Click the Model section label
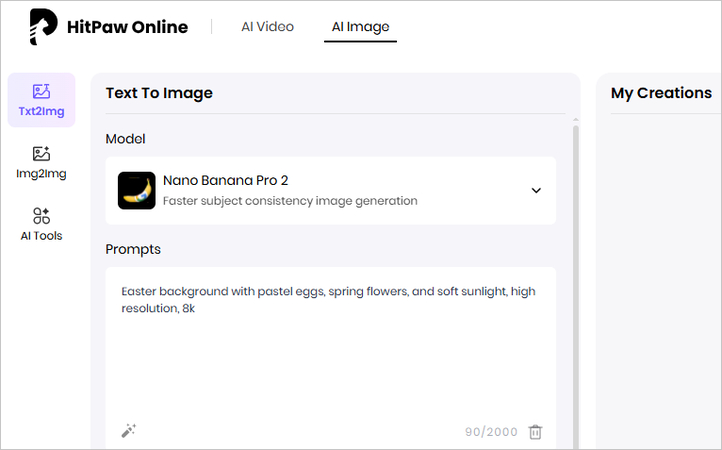 [126, 139]
